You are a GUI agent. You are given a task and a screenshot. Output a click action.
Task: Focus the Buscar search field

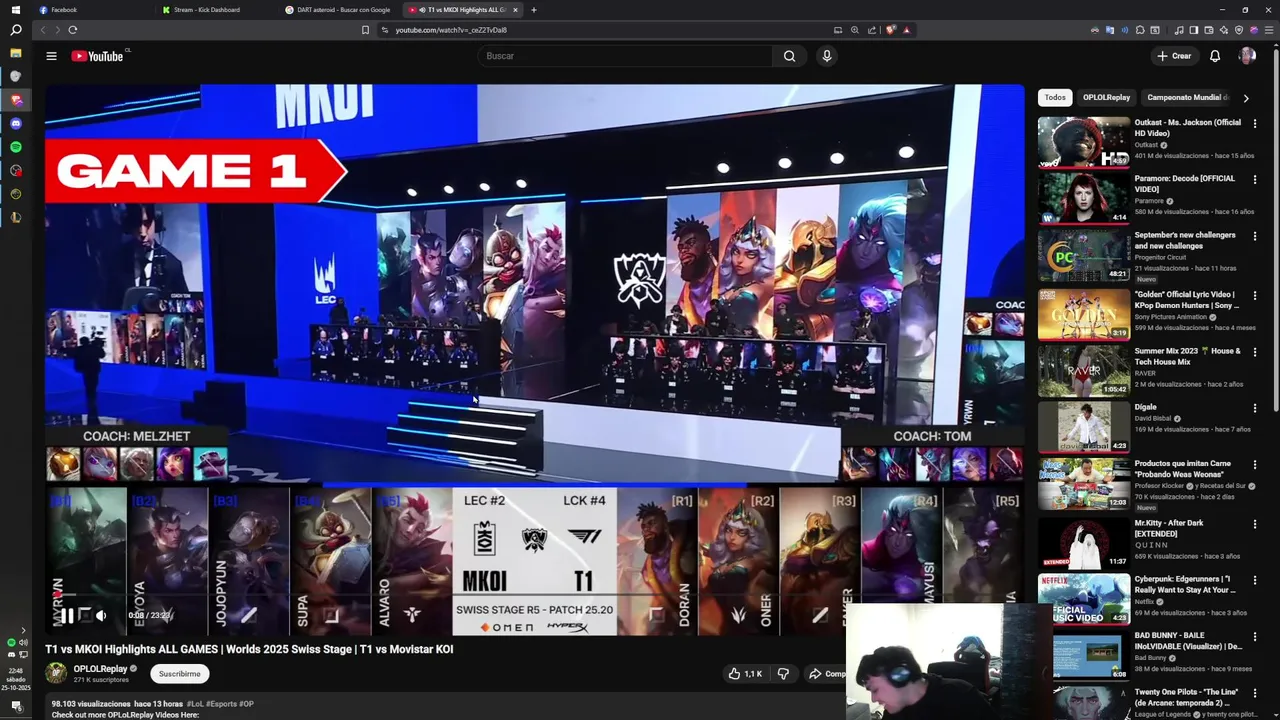click(x=625, y=56)
